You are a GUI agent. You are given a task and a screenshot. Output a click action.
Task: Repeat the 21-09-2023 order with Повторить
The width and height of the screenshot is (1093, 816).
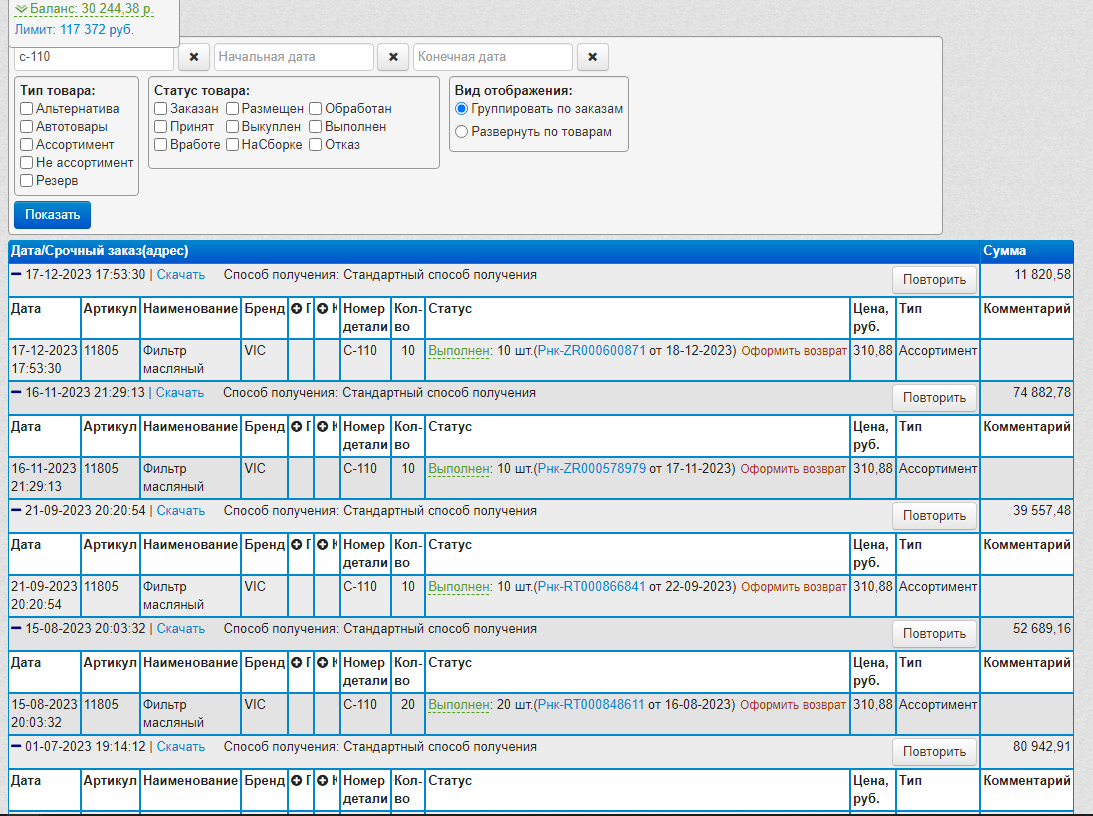tap(934, 516)
